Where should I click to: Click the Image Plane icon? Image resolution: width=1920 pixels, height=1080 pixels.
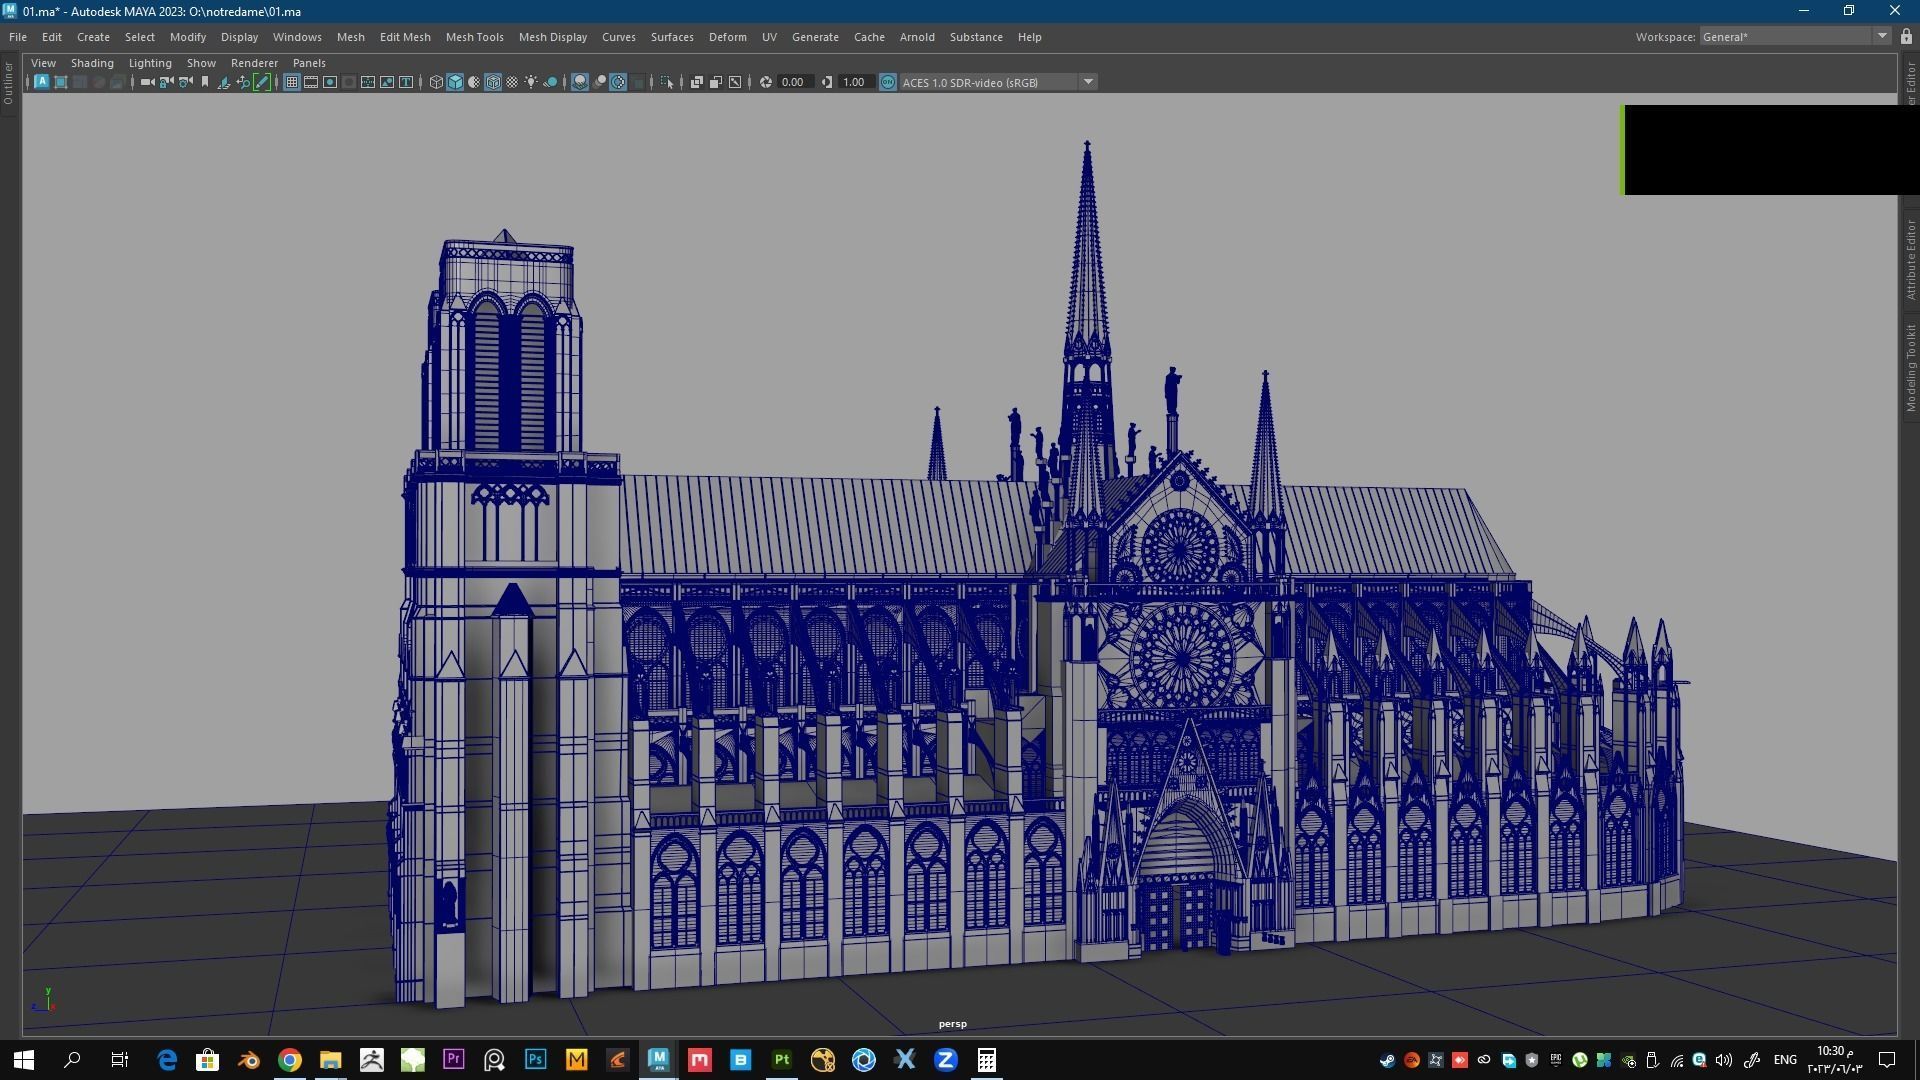point(223,82)
